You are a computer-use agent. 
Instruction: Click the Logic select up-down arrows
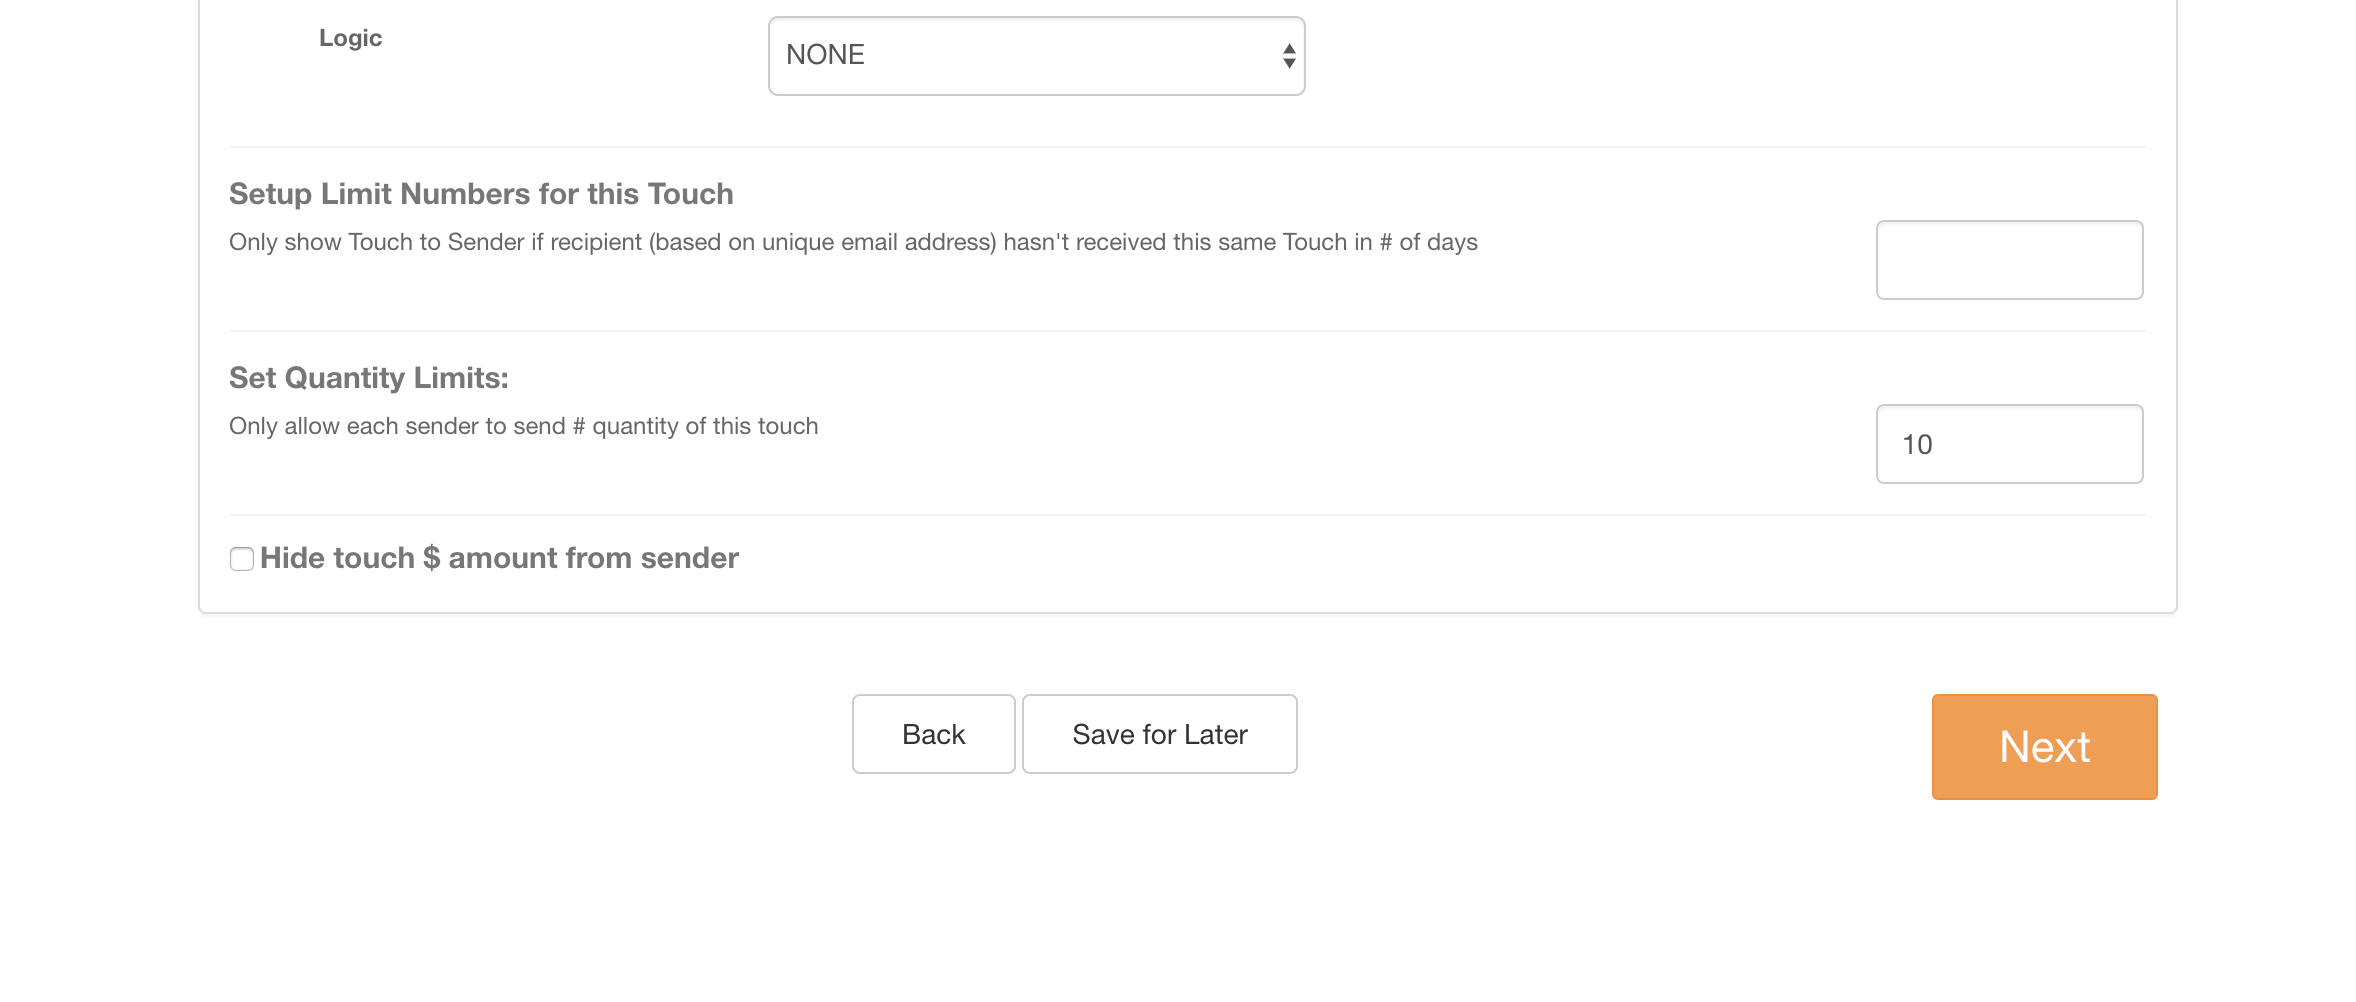(x=1289, y=56)
